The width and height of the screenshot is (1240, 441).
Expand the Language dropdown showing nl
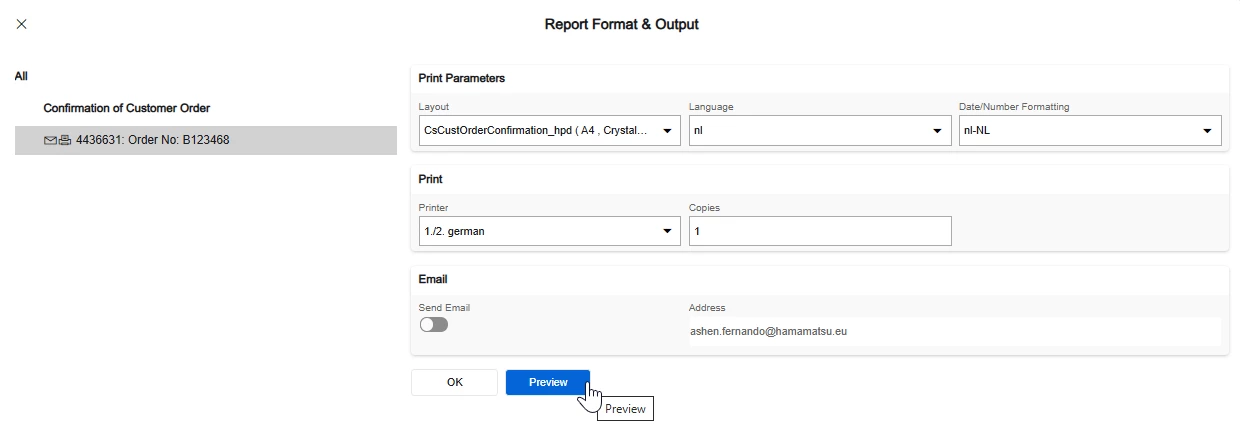click(820, 131)
